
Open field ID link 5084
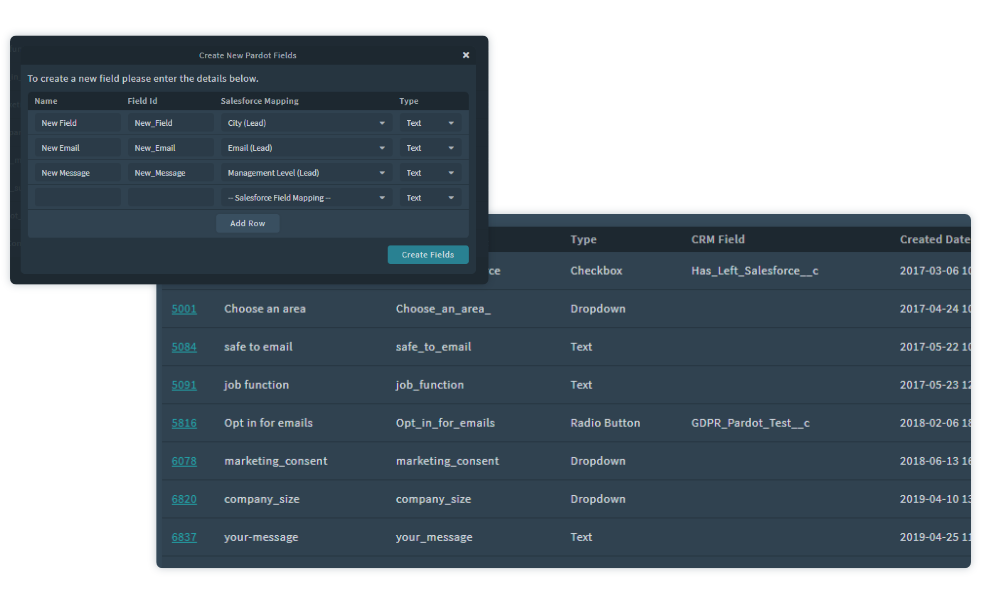[184, 347]
